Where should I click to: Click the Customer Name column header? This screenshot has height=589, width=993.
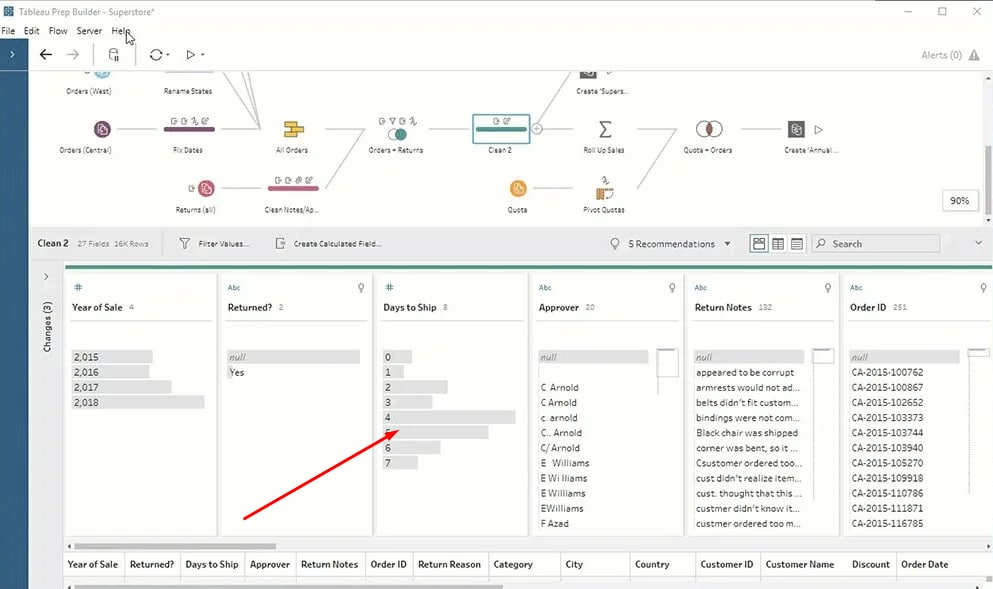[x=800, y=564]
